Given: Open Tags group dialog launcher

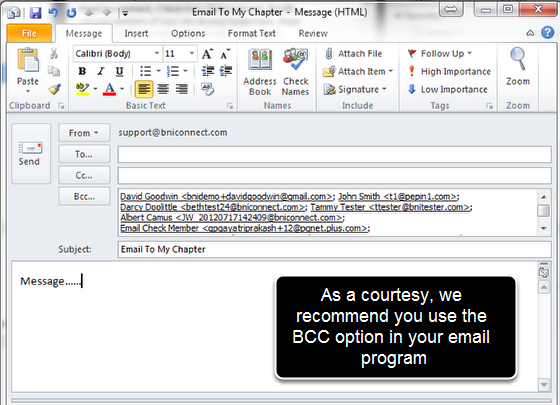Looking at the screenshot, I should [490, 106].
